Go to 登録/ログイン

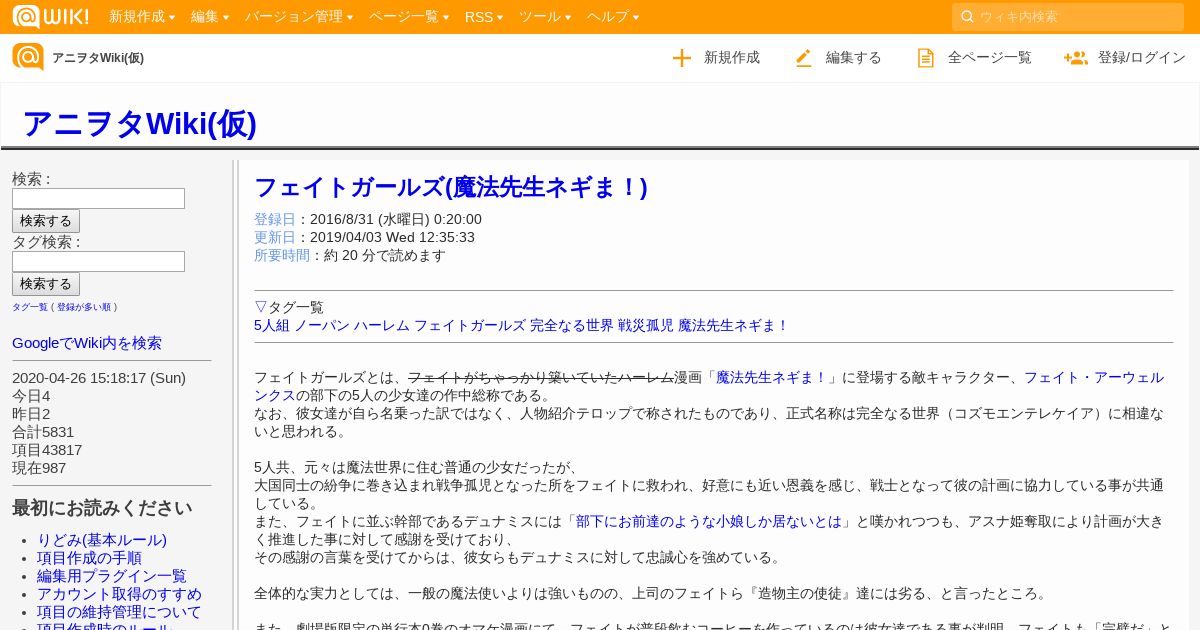(1142, 58)
